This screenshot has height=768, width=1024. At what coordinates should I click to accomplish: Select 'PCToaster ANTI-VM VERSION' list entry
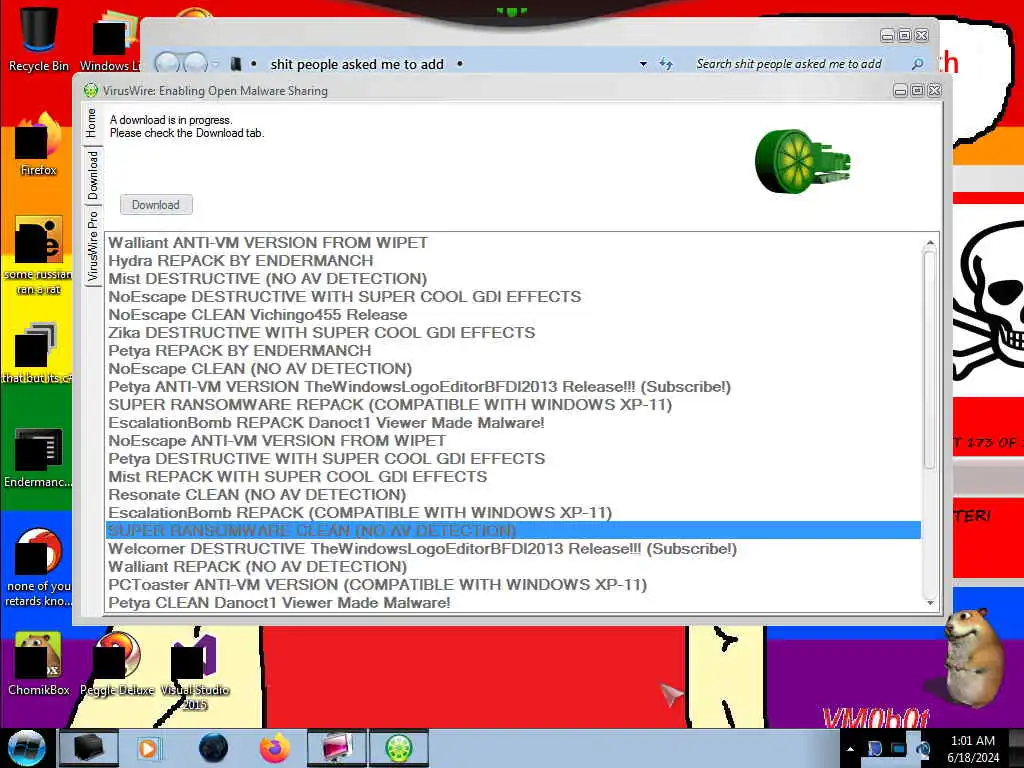[x=513, y=584]
